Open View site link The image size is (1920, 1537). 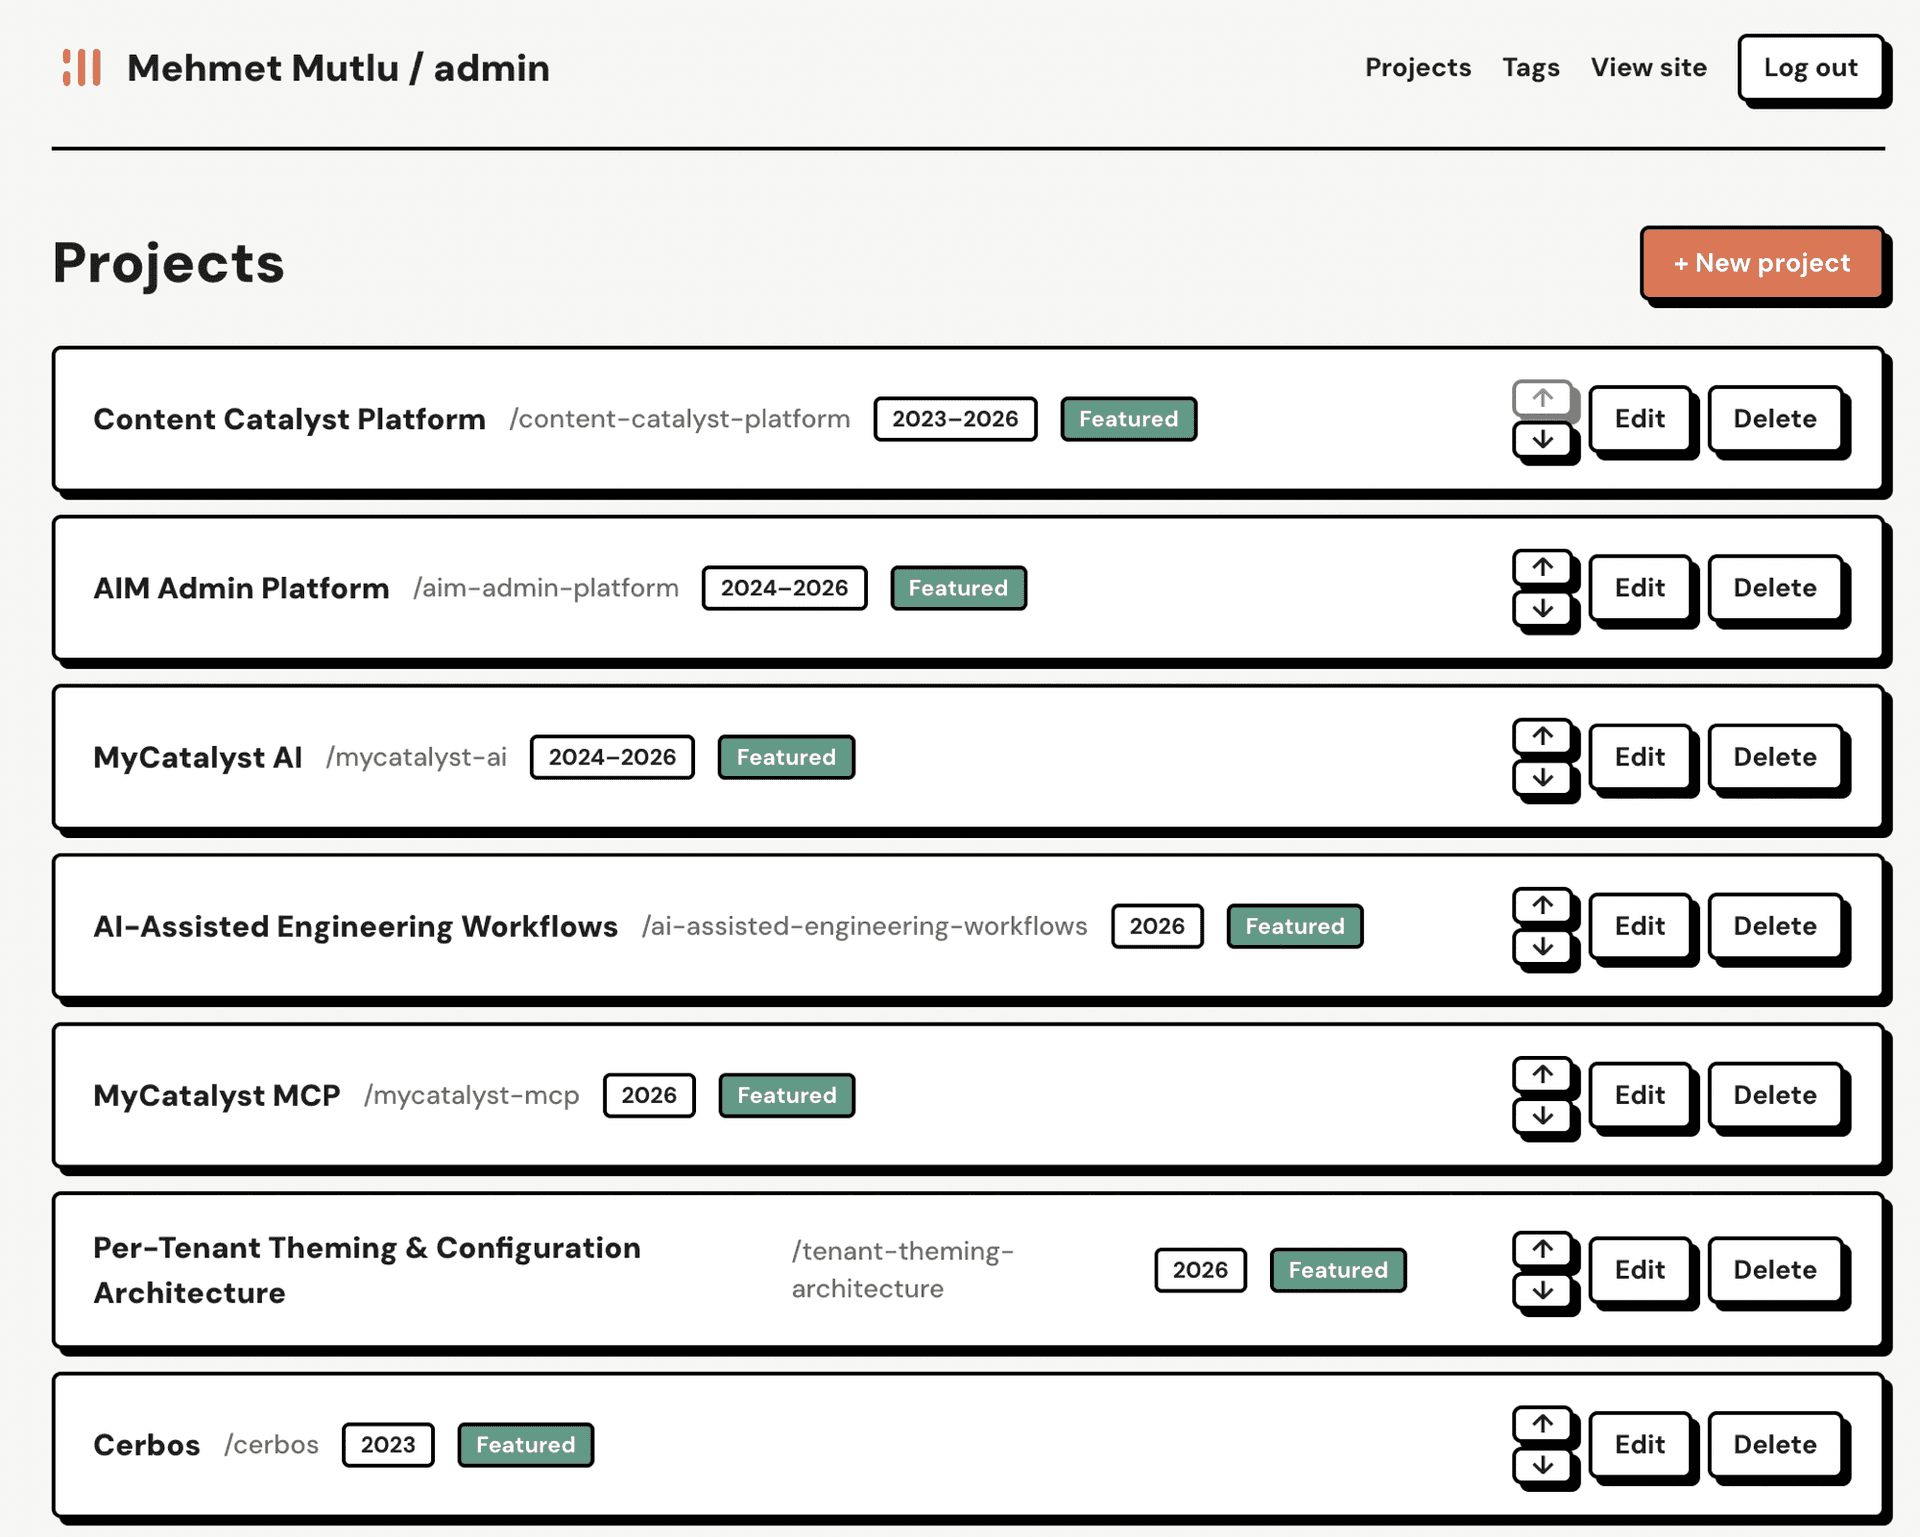tap(1649, 67)
